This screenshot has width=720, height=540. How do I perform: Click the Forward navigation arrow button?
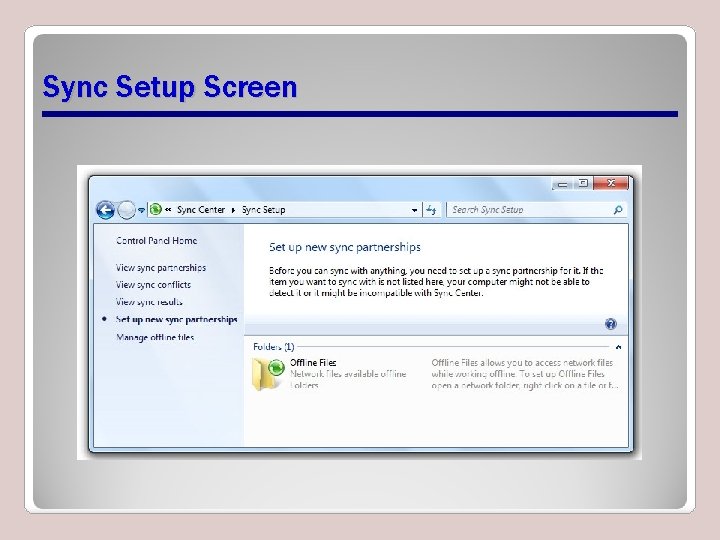point(126,210)
